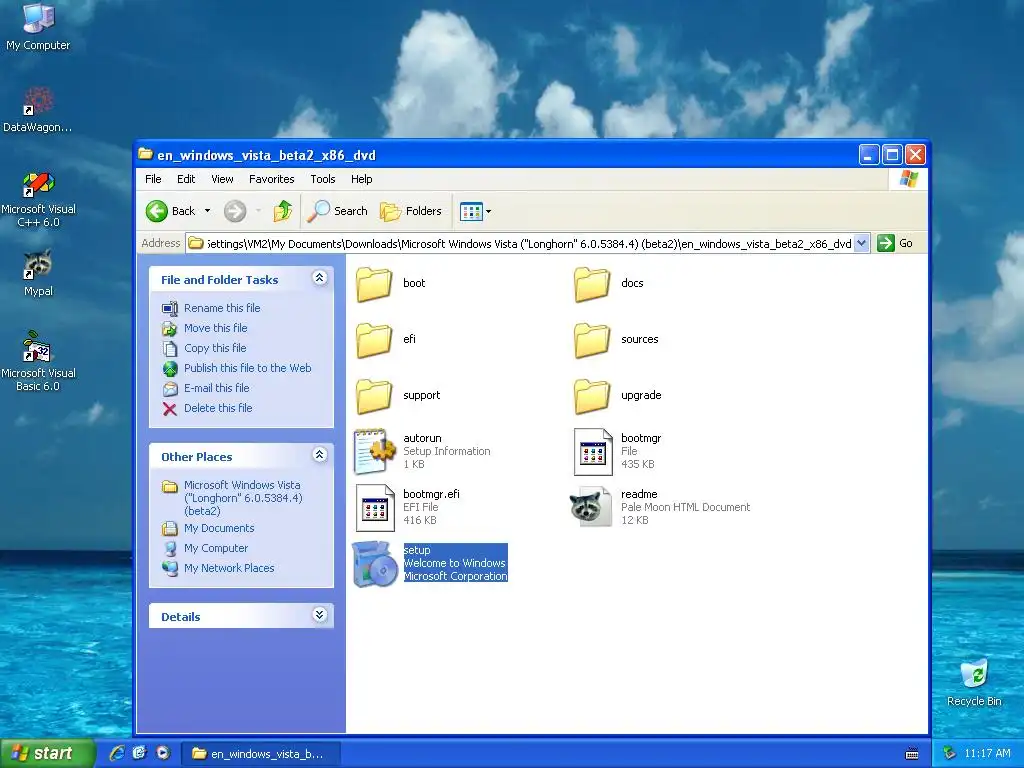Click Rename this file link
The width and height of the screenshot is (1024, 768).
pos(222,308)
